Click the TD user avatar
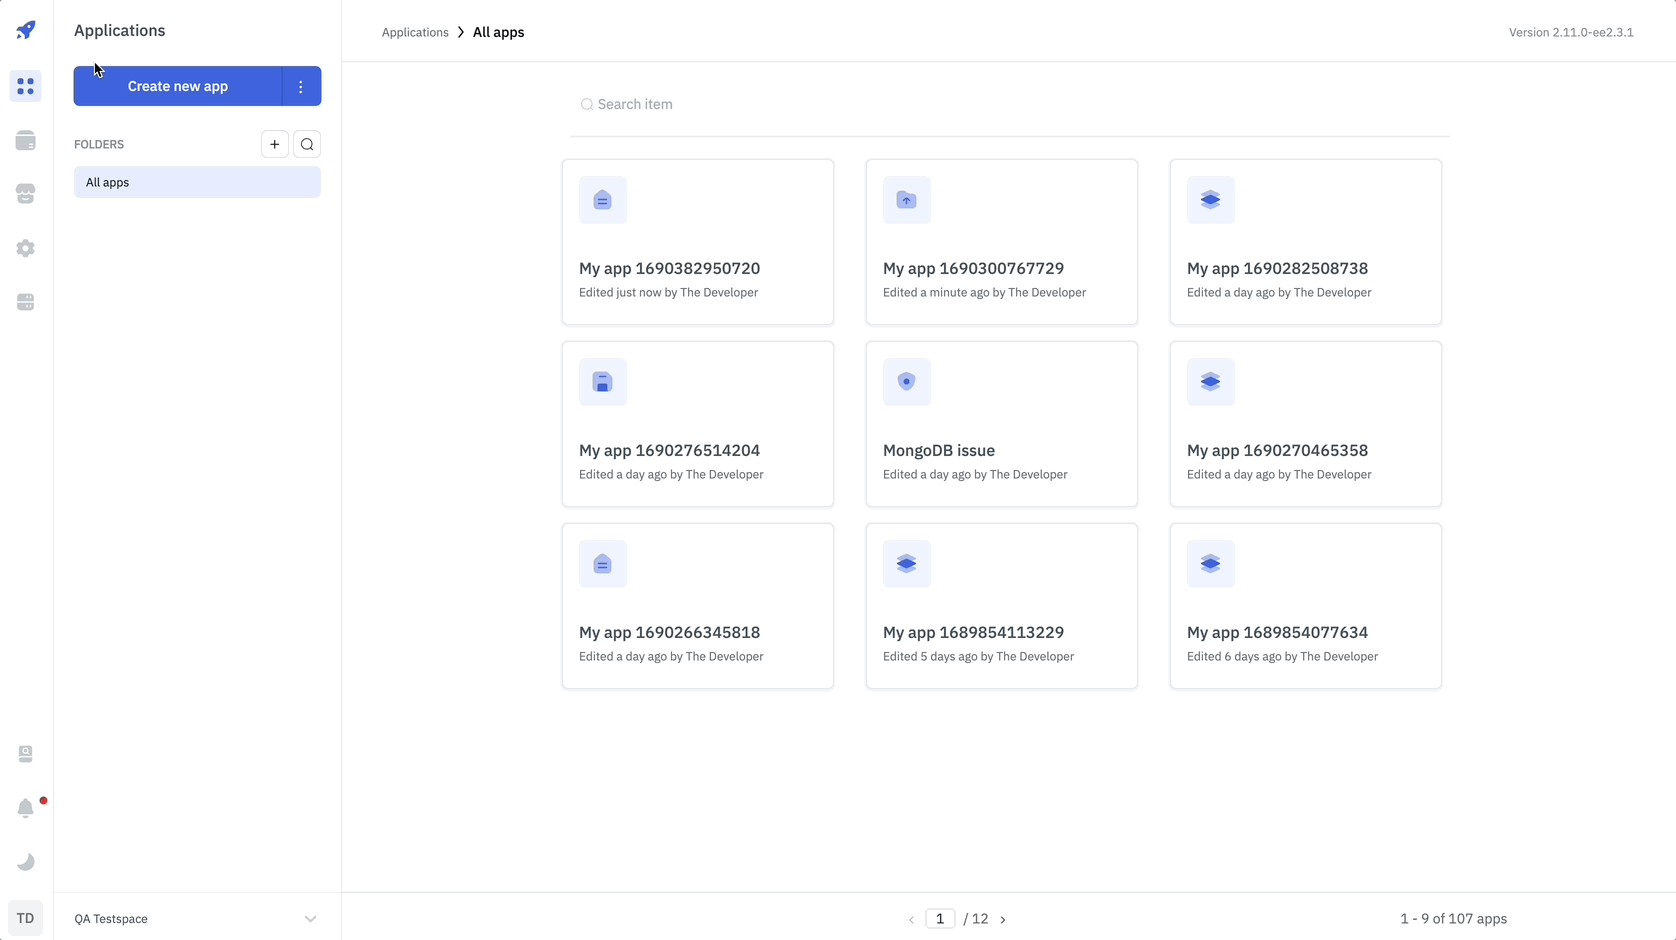Screen dimensions: 1676x940 coord(26,918)
